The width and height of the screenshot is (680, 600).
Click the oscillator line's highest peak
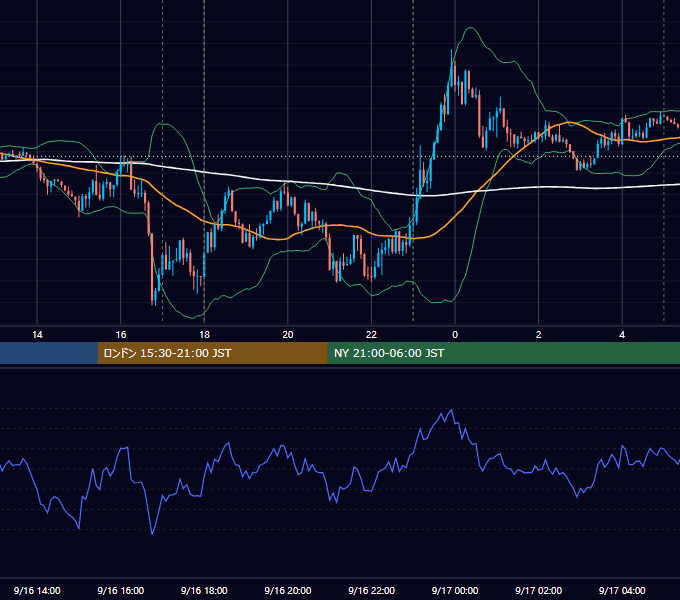pyautogui.click(x=451, y=410)
